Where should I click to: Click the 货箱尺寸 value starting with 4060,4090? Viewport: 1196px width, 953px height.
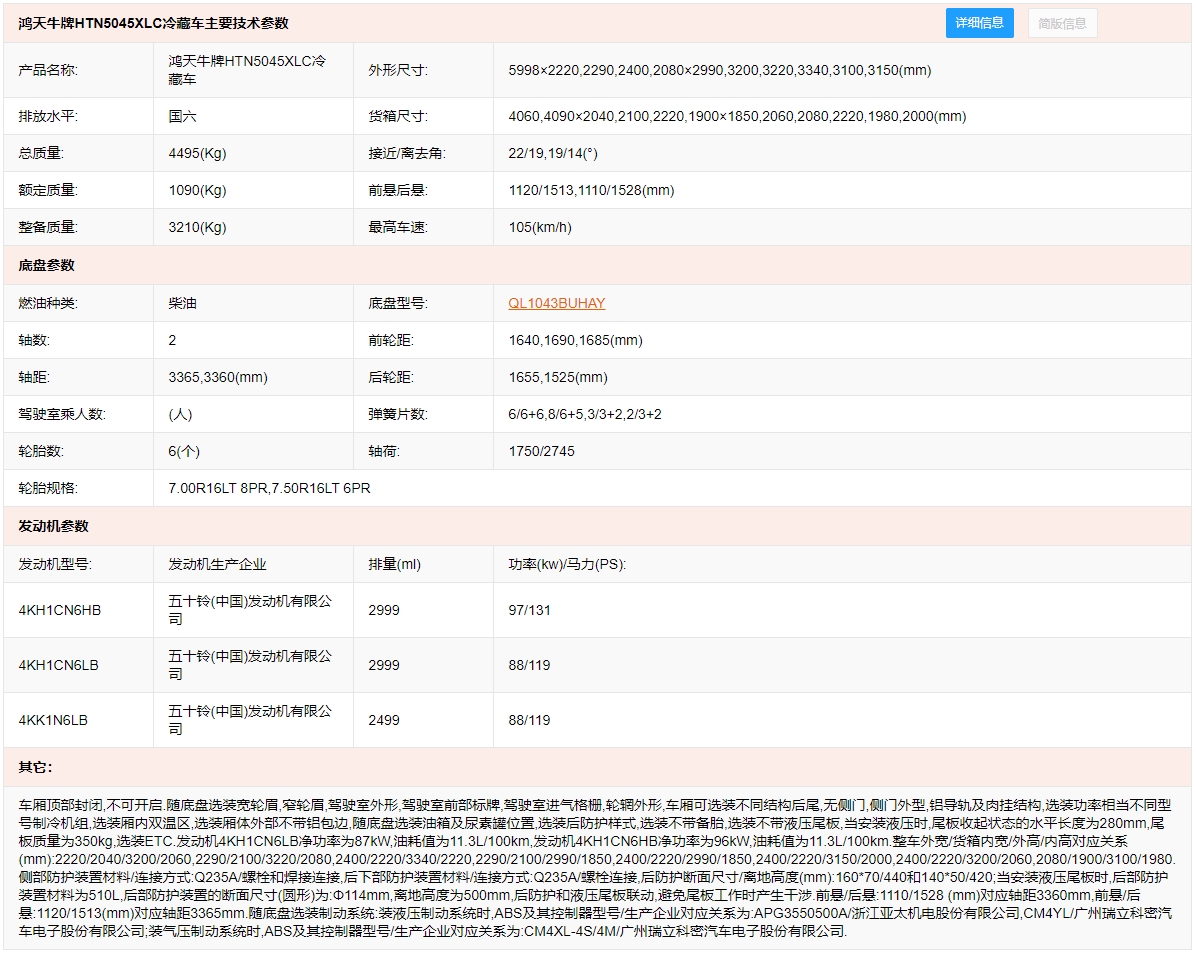(x=737, y=116)
